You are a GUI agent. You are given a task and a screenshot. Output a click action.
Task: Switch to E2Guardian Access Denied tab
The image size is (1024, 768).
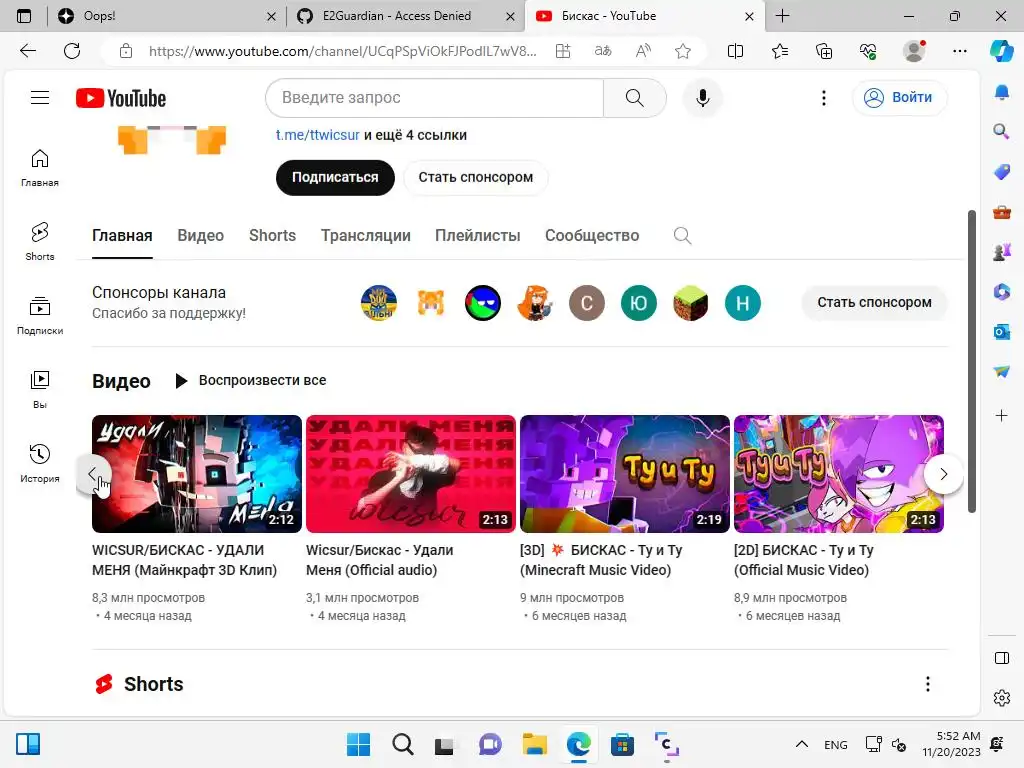coord(406,16)
